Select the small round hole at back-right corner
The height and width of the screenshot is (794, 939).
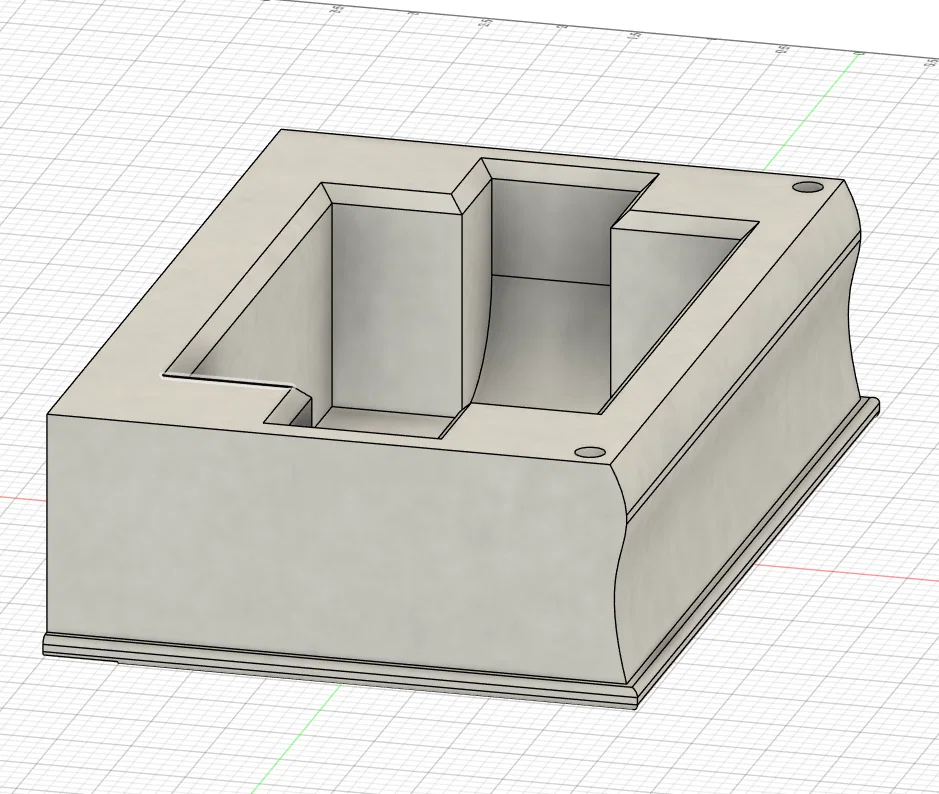tap(808, 187)
